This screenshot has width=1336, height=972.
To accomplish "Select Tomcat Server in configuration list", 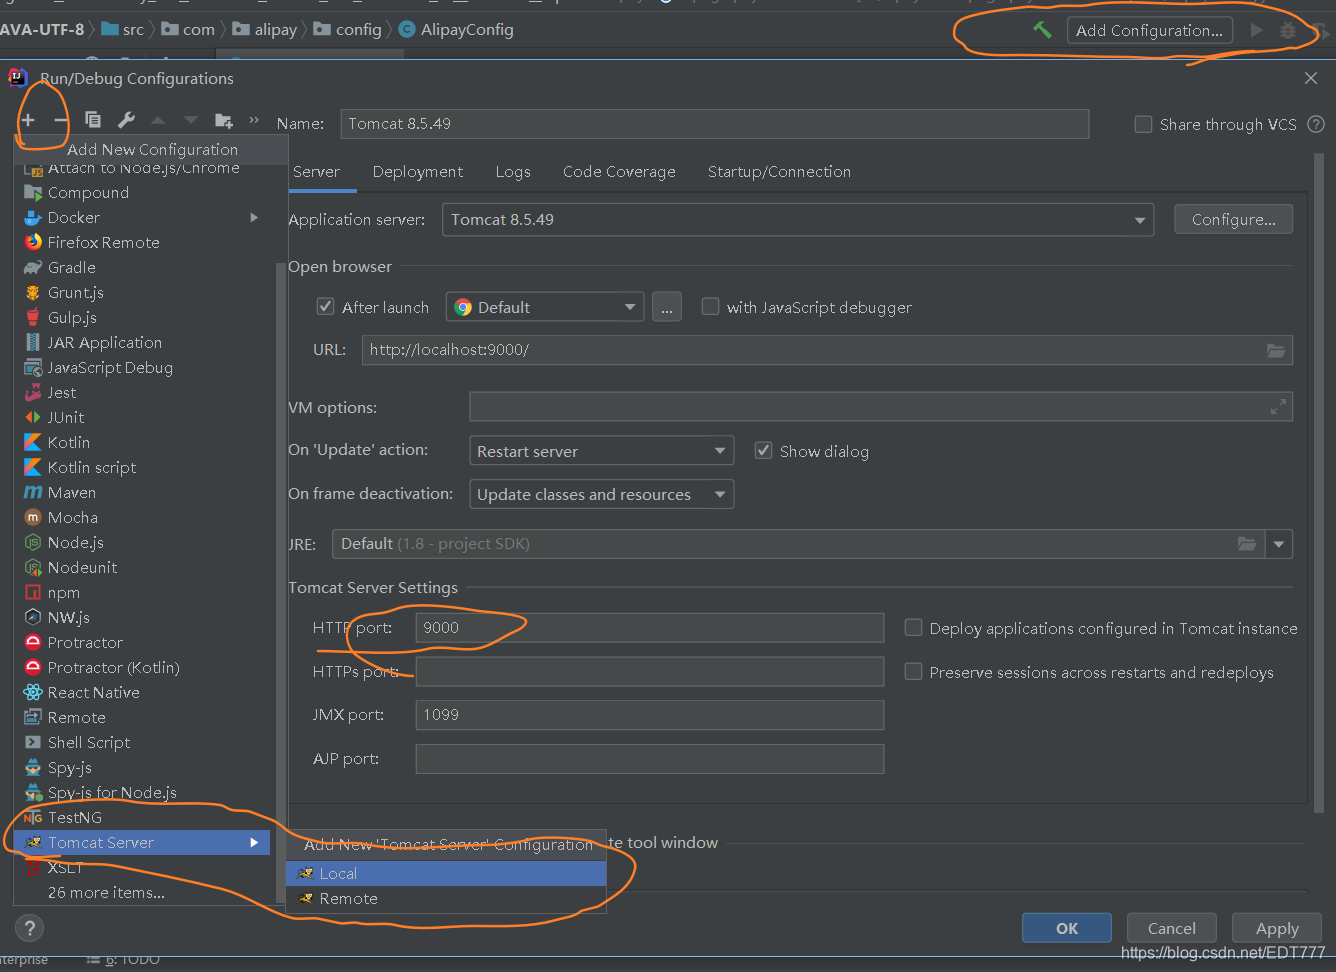I will 141,842.
